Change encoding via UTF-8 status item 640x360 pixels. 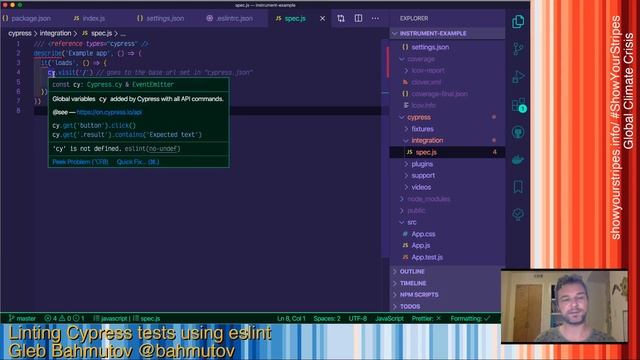point(358,318)
